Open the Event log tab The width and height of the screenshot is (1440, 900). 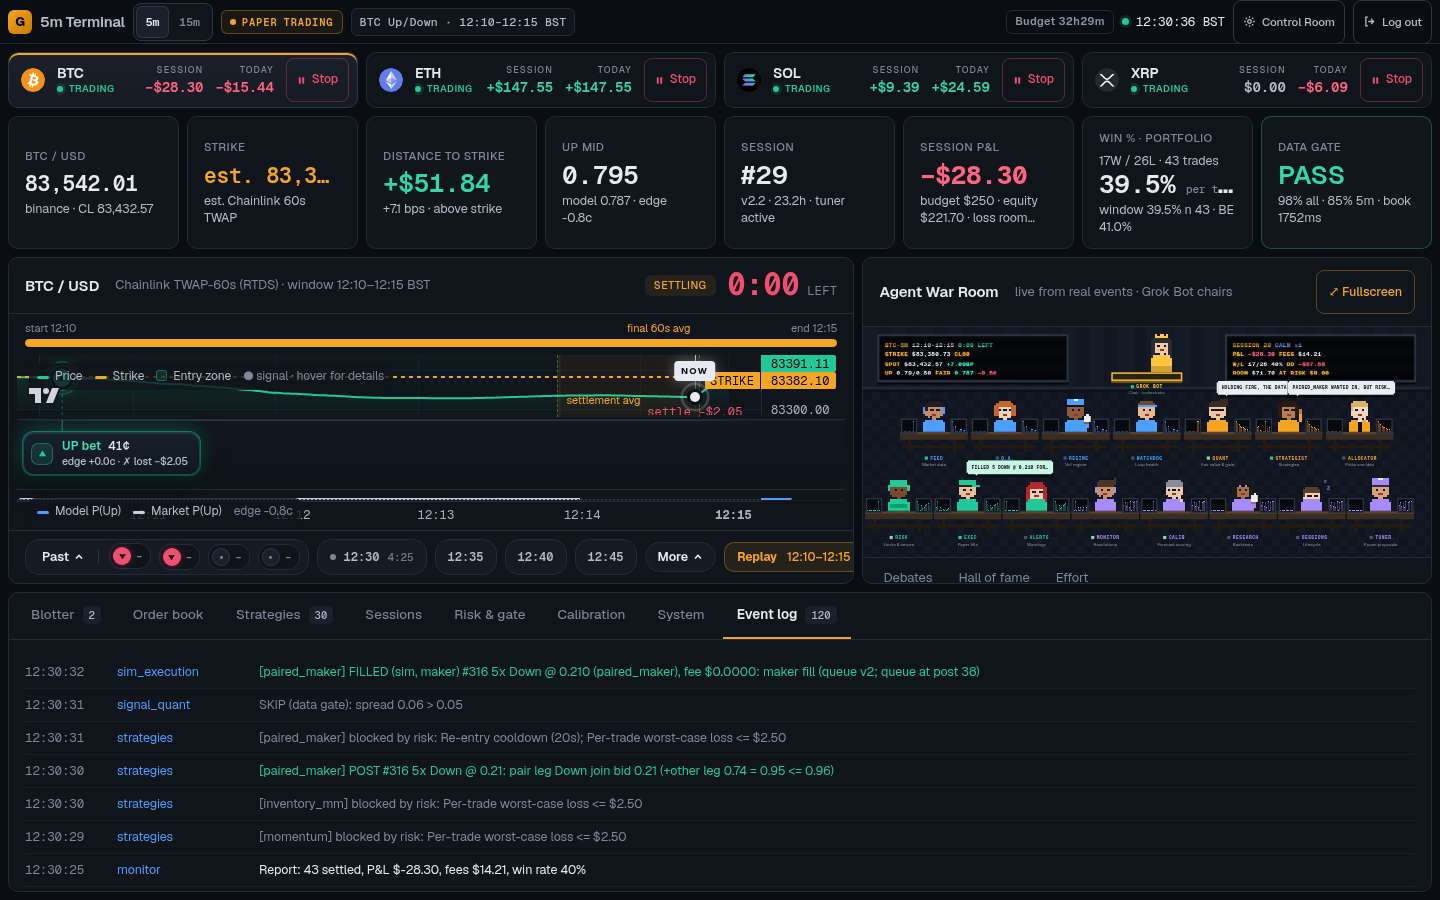tap(786, 615)
